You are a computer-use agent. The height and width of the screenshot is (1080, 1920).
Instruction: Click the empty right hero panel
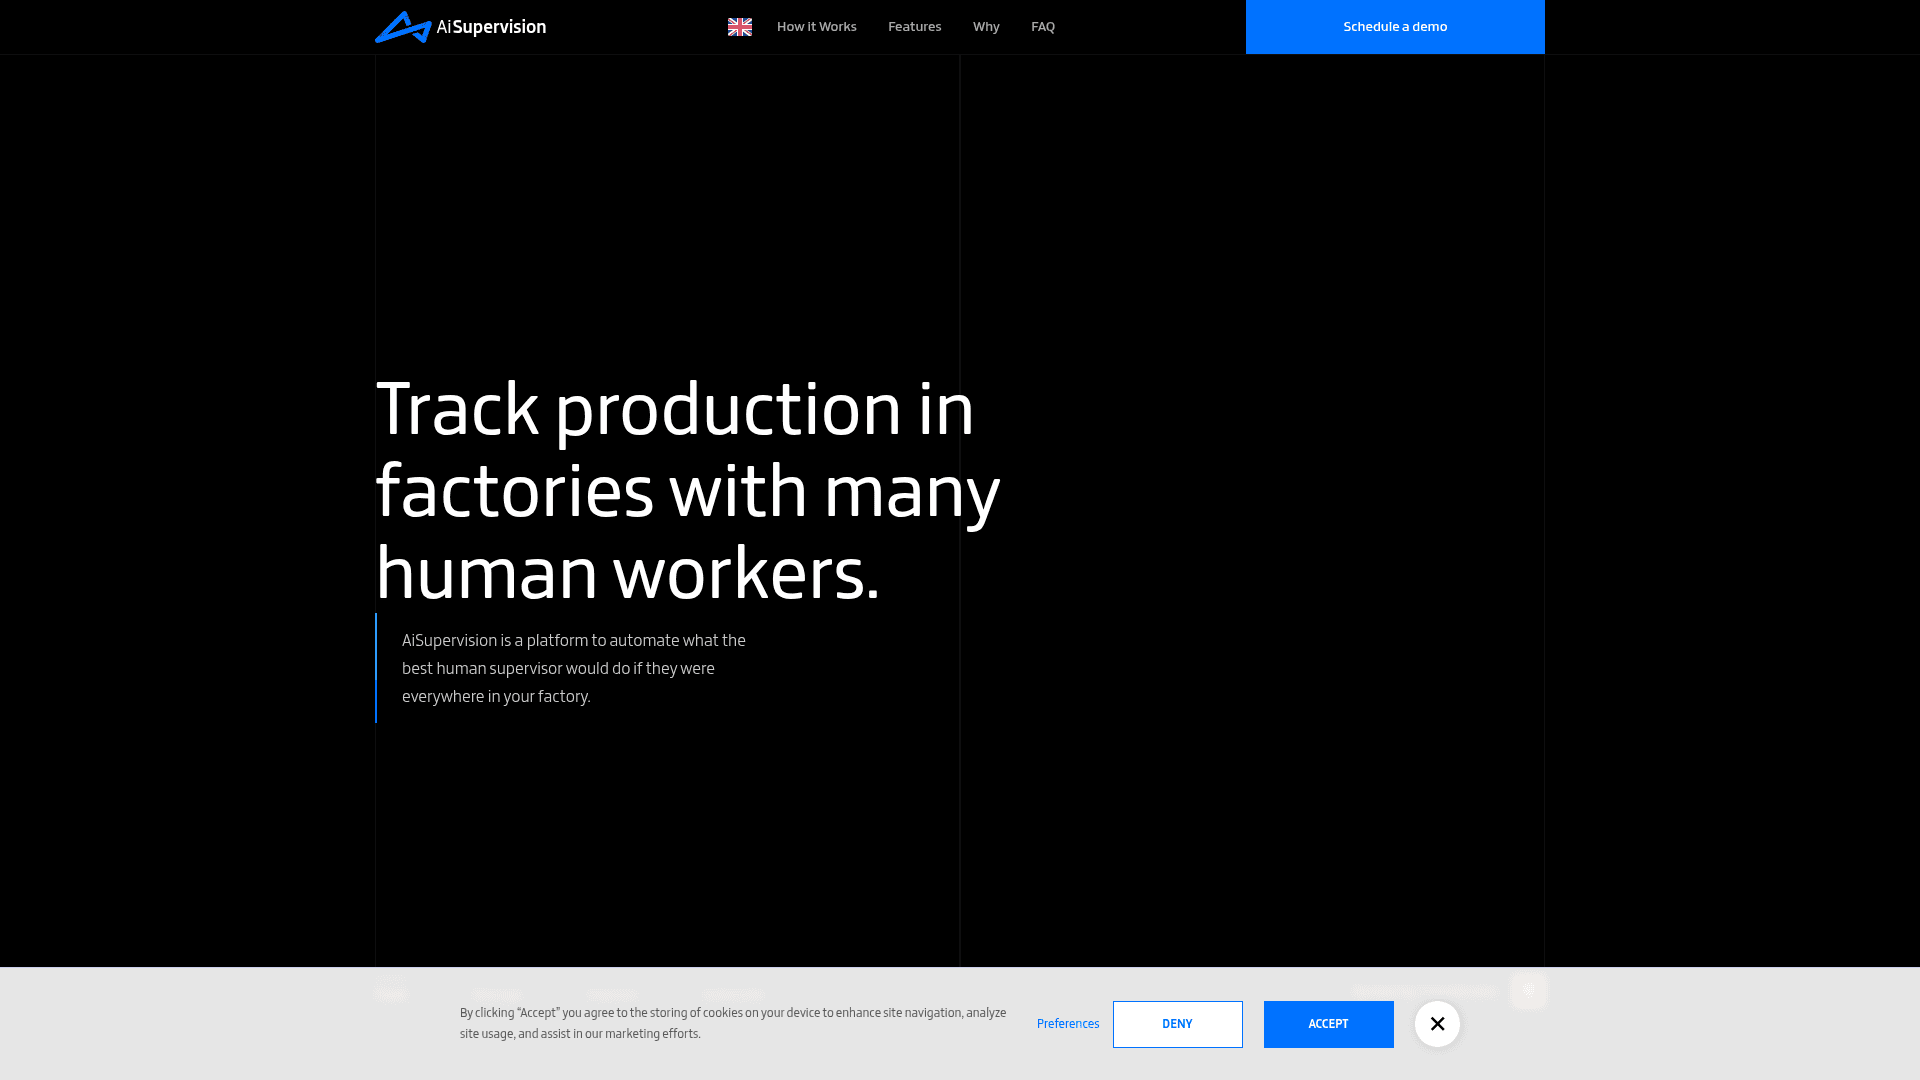click(1252, 510)
